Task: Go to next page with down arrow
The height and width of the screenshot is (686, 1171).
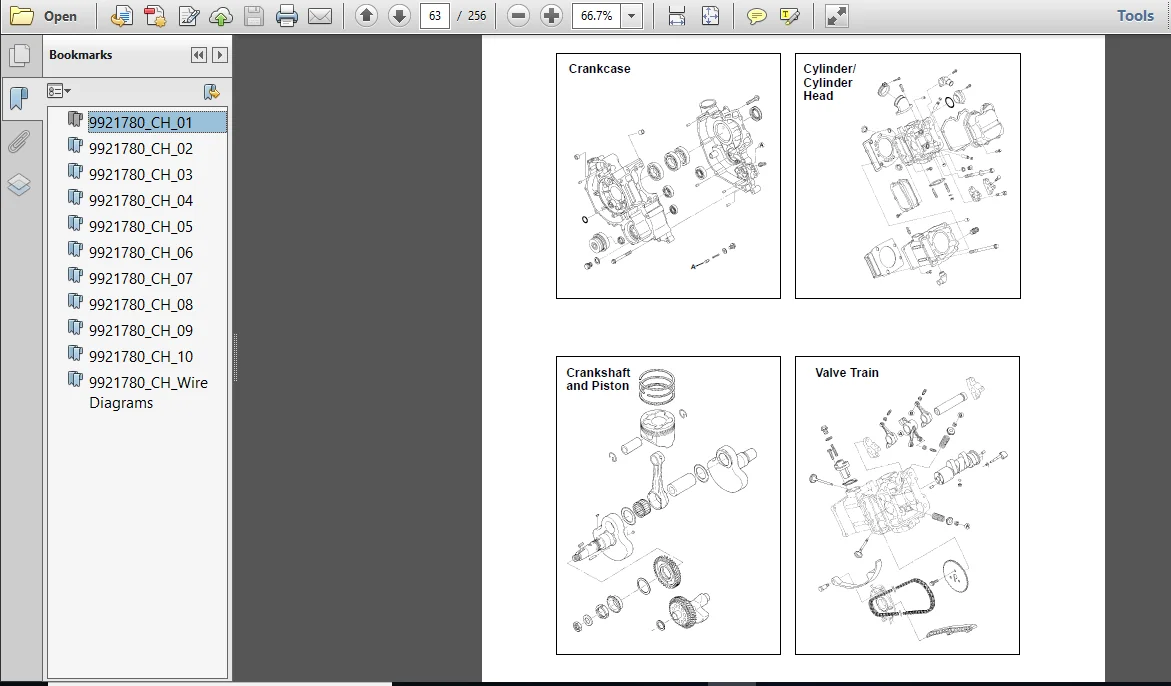Action: [400, 15]
